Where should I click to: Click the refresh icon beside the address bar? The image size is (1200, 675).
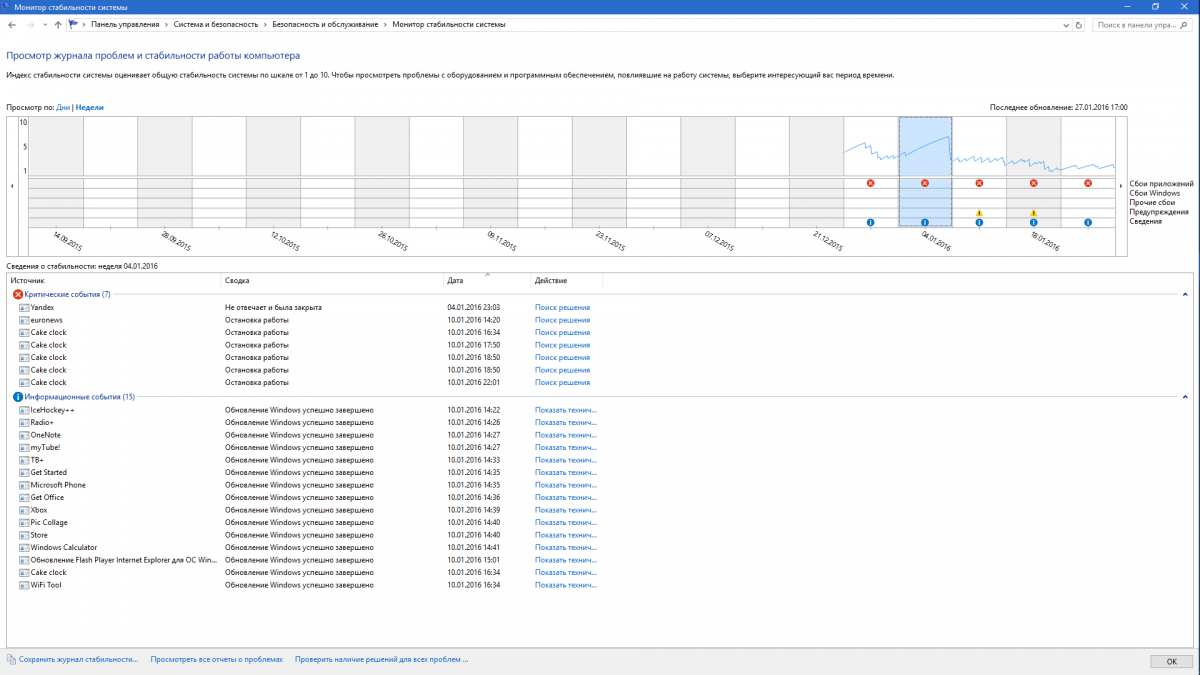pyautogui.click(x=1080, y=23)
